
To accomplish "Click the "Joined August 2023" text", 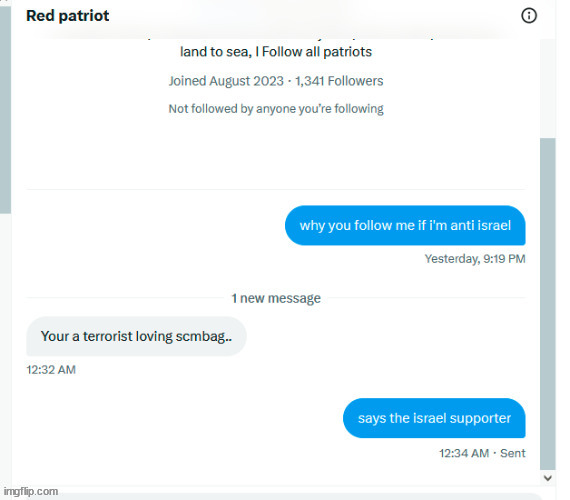I will coord(226,81).
